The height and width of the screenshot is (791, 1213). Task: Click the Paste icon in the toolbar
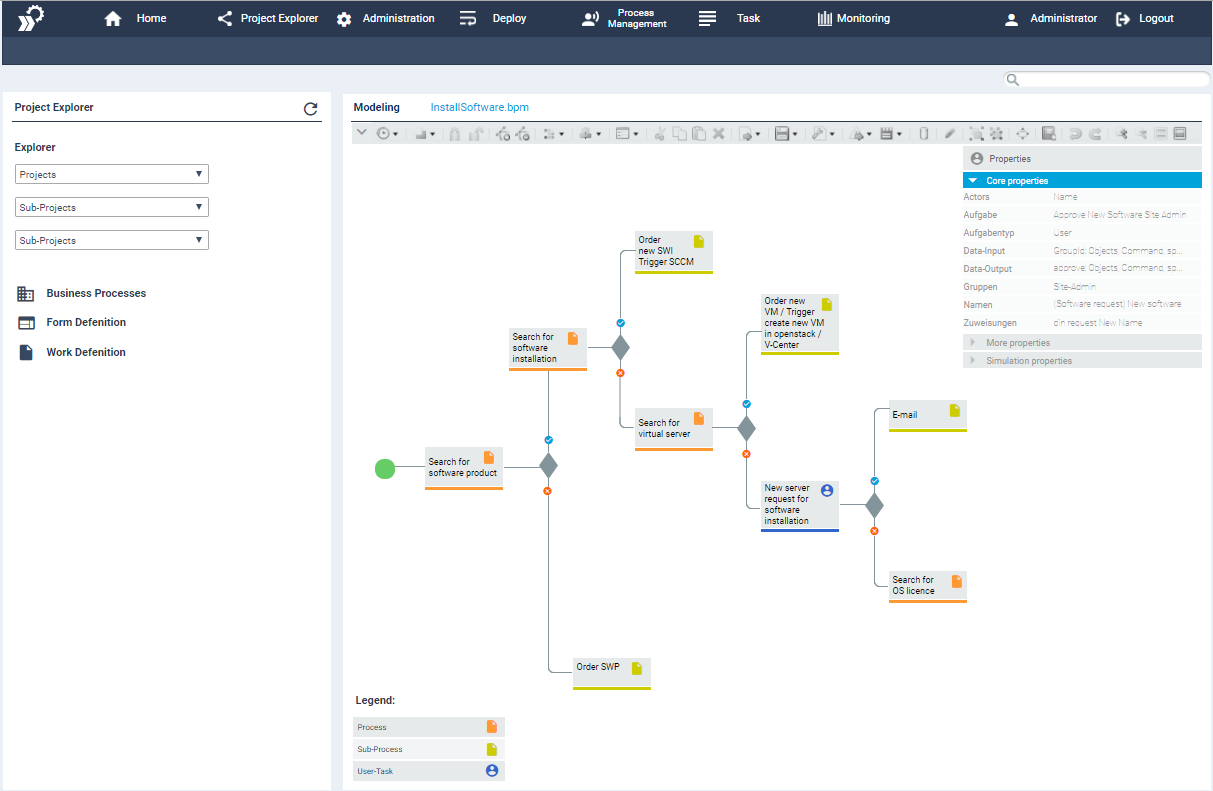click(x=700, y=132)
